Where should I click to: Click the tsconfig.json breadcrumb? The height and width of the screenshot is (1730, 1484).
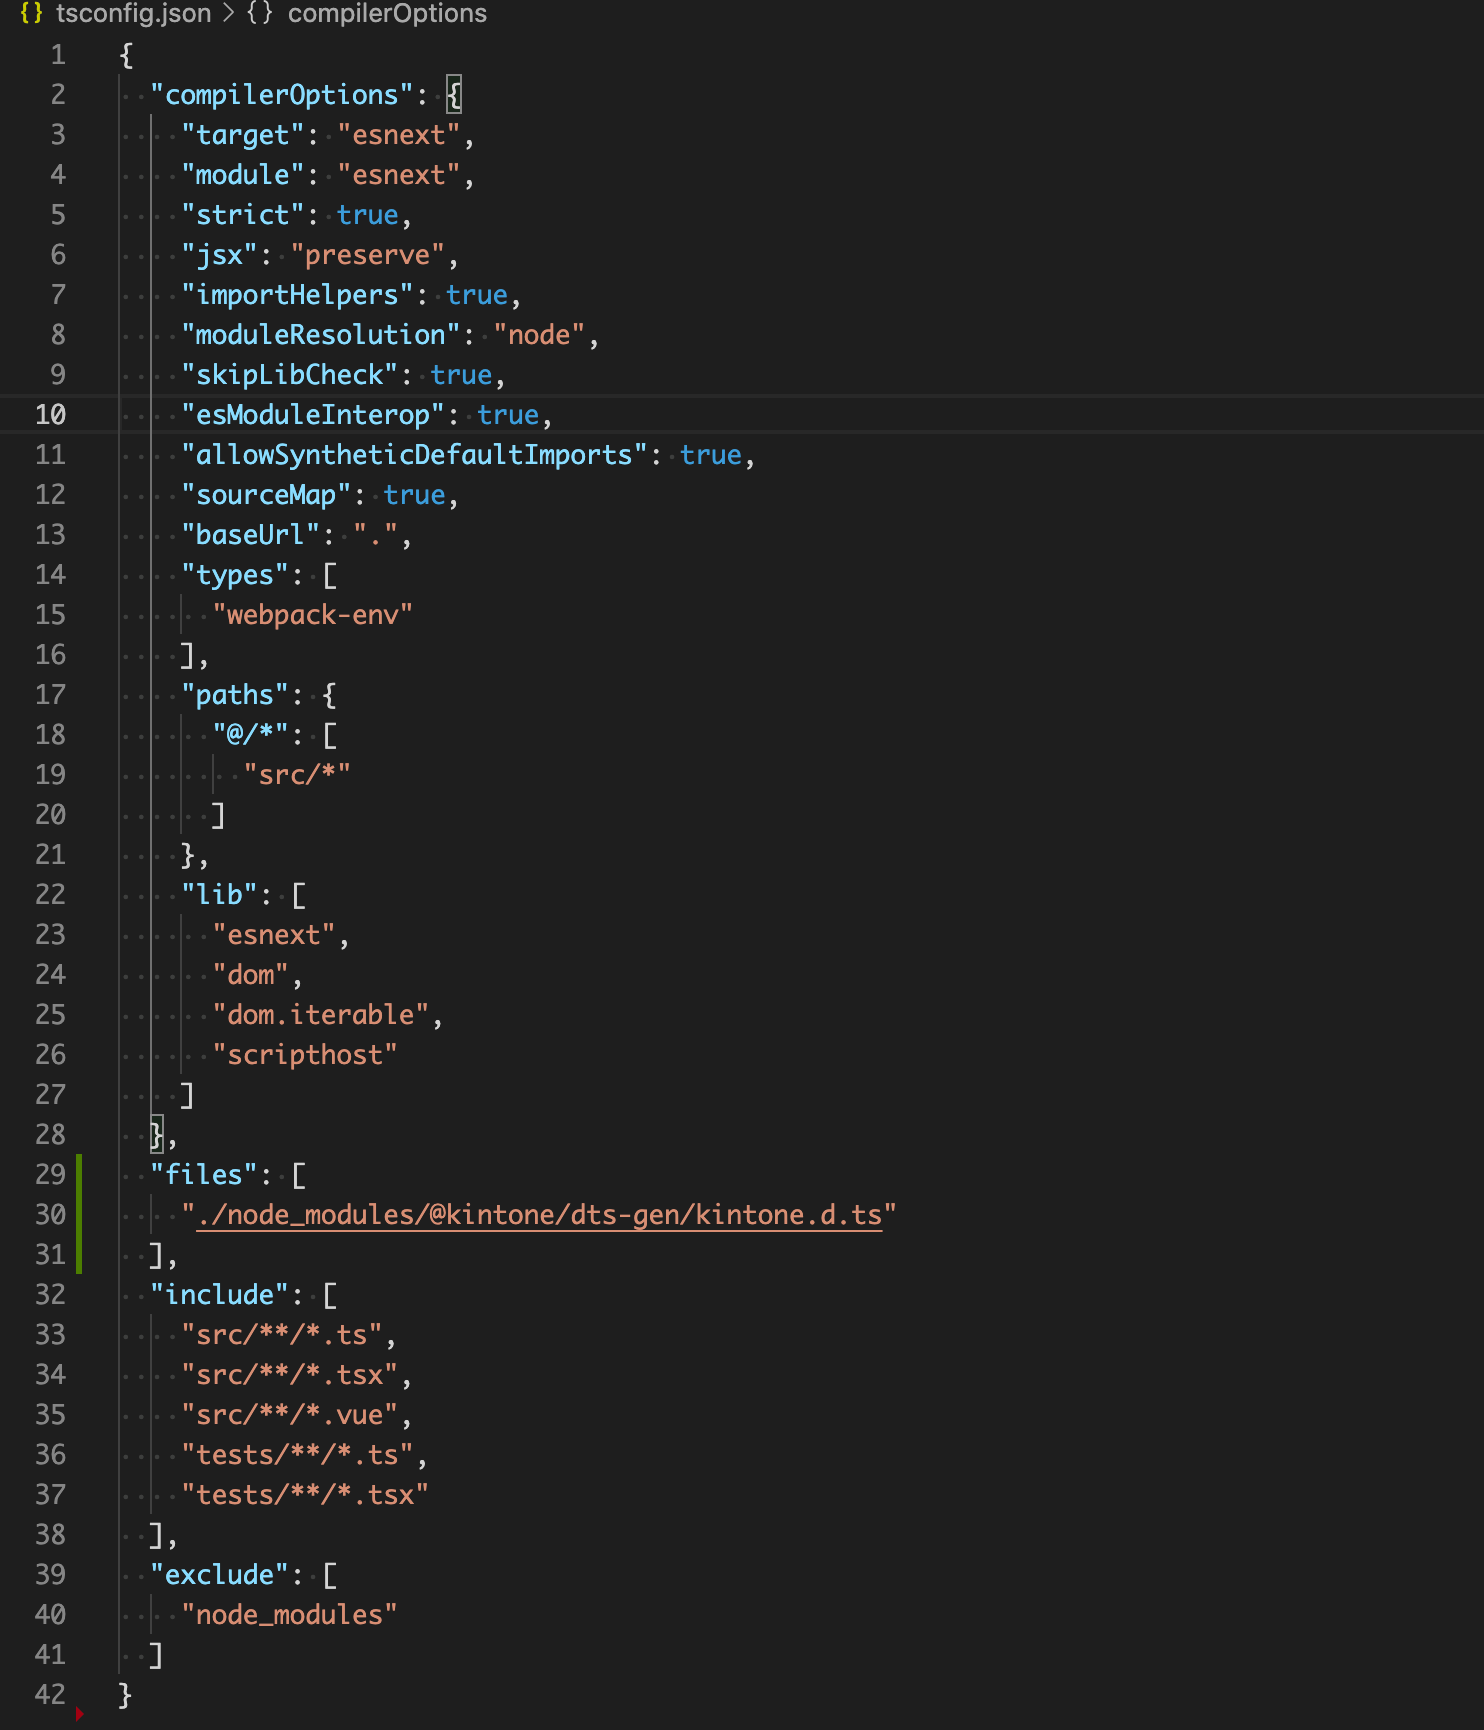133,14
